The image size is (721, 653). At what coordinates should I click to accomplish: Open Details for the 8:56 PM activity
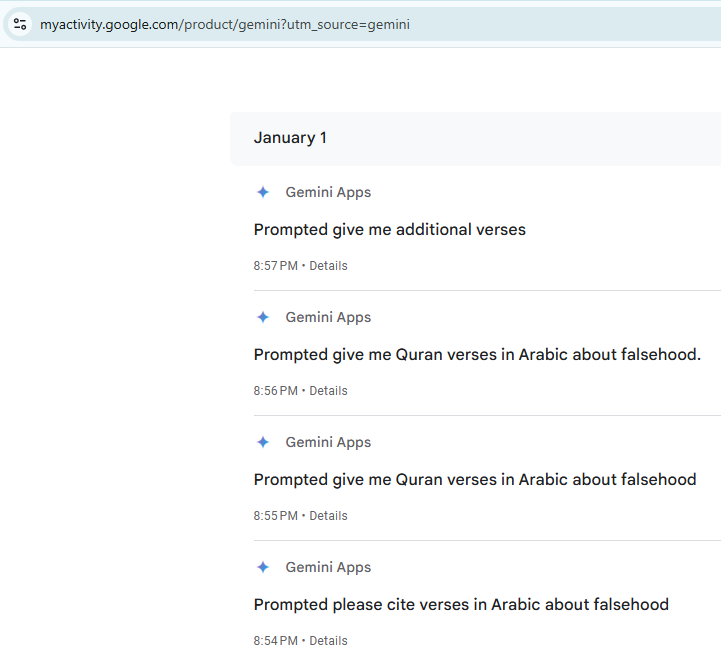328,391
